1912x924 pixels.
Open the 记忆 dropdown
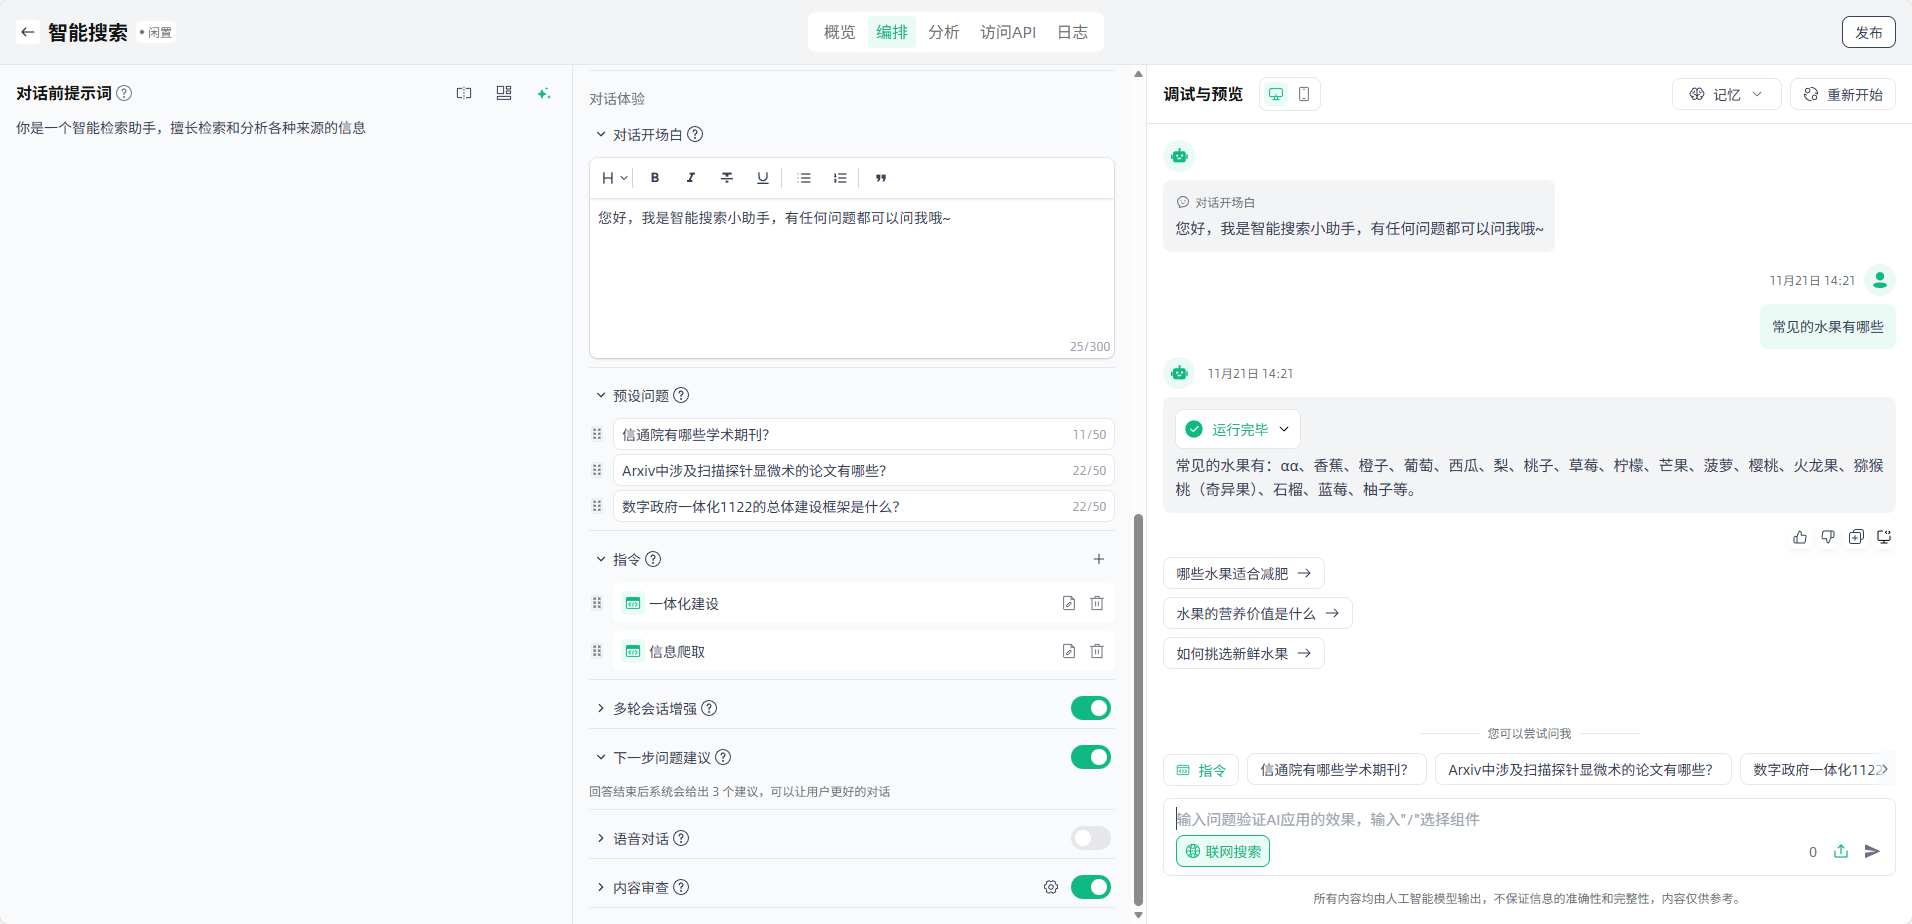[1726, 94]
